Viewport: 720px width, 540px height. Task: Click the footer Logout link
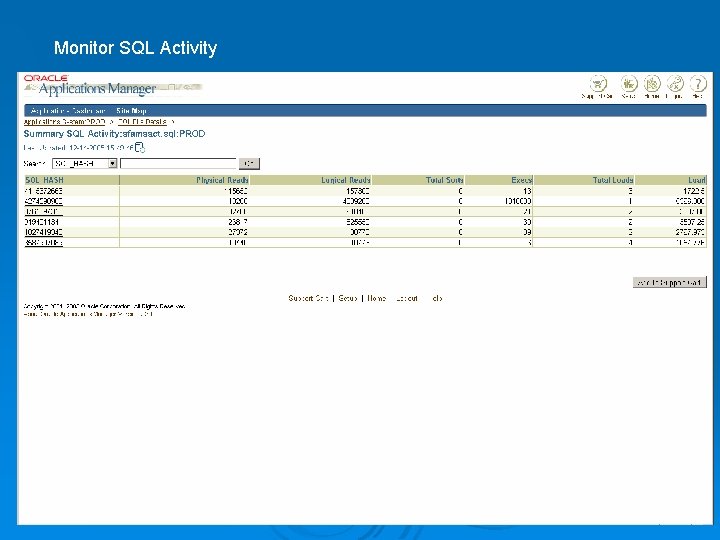click(x=406, y=298)
